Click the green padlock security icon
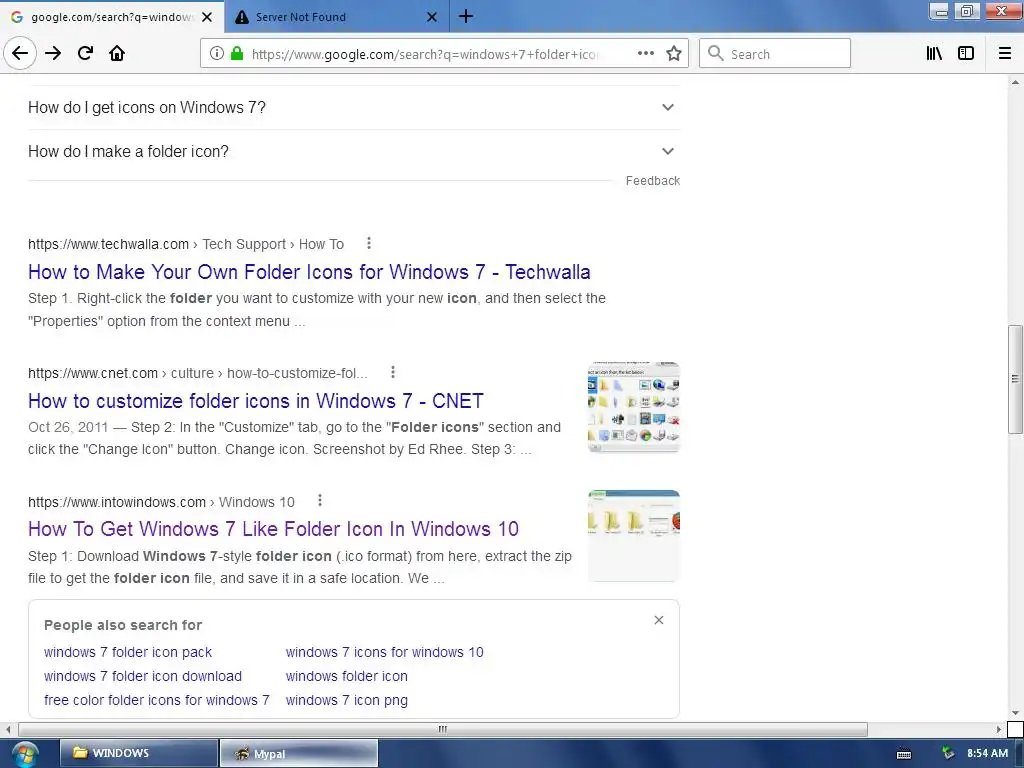The image size is (1024, 768). [x=237, y=54]
